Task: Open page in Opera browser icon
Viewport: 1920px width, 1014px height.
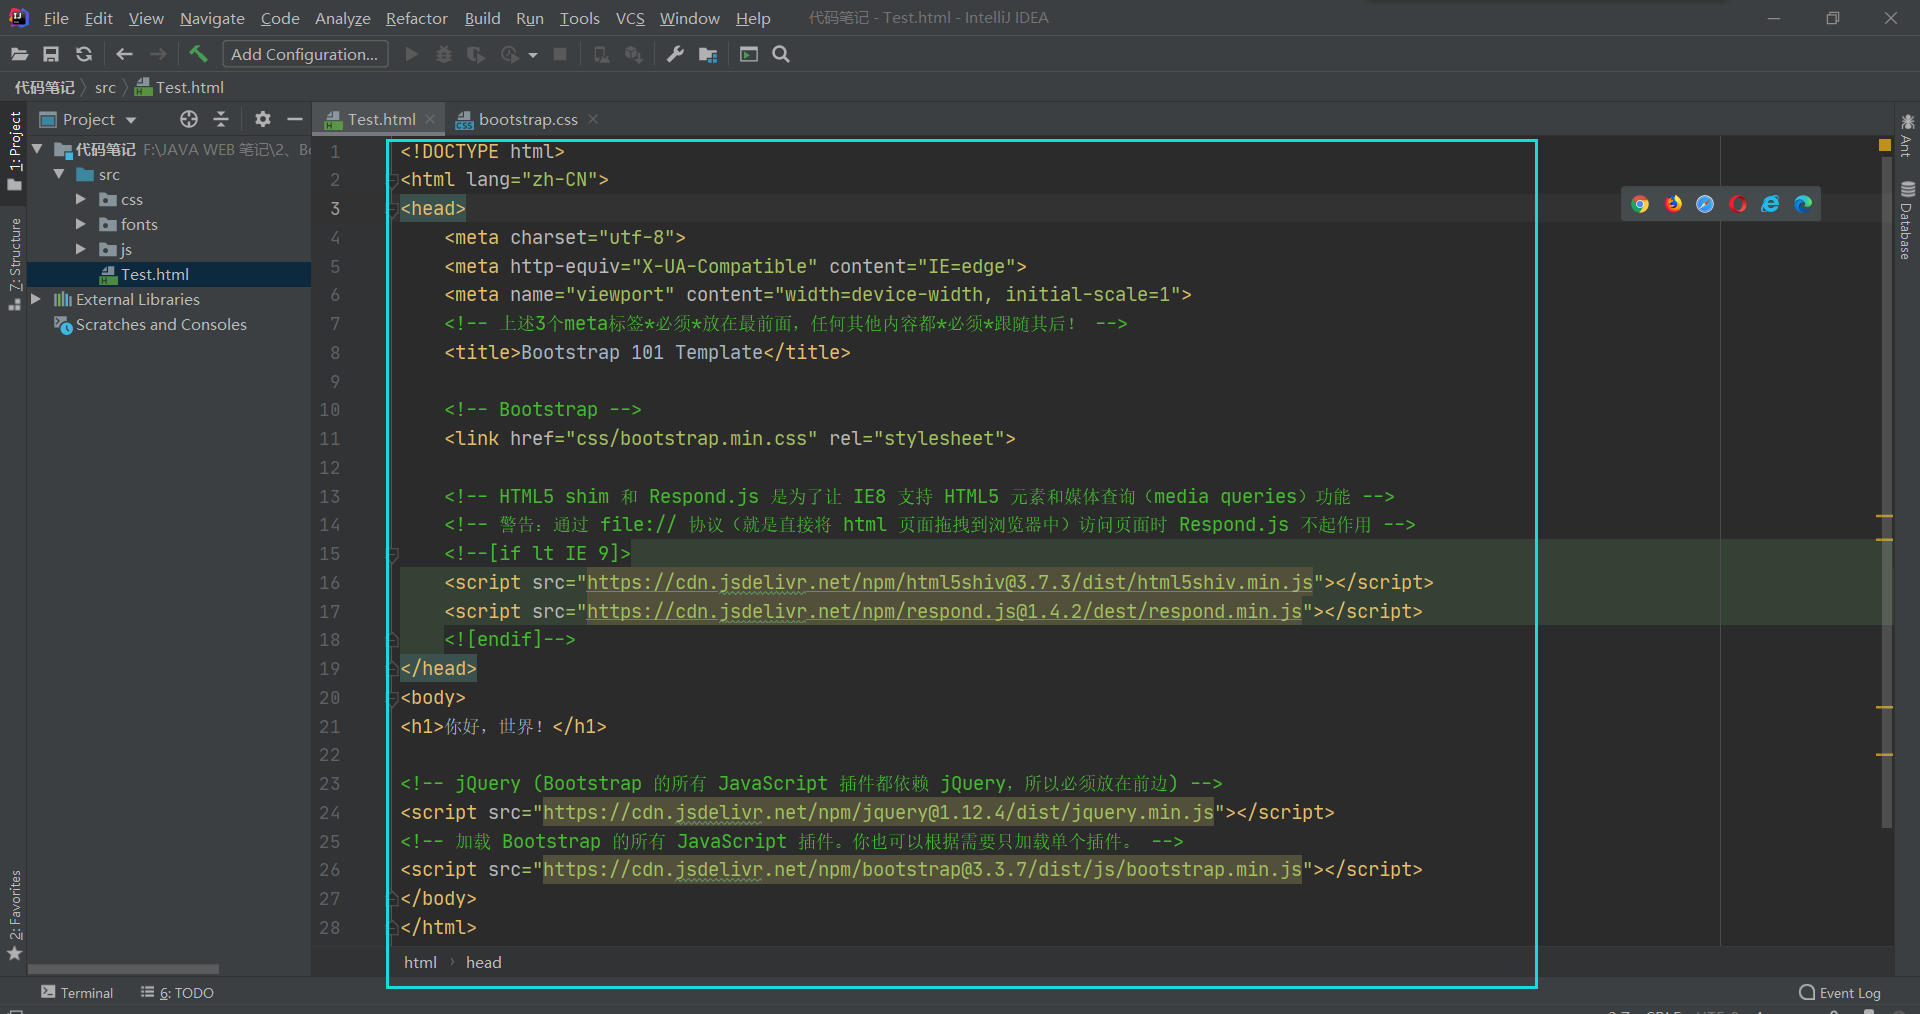Action: point(1738,204)
